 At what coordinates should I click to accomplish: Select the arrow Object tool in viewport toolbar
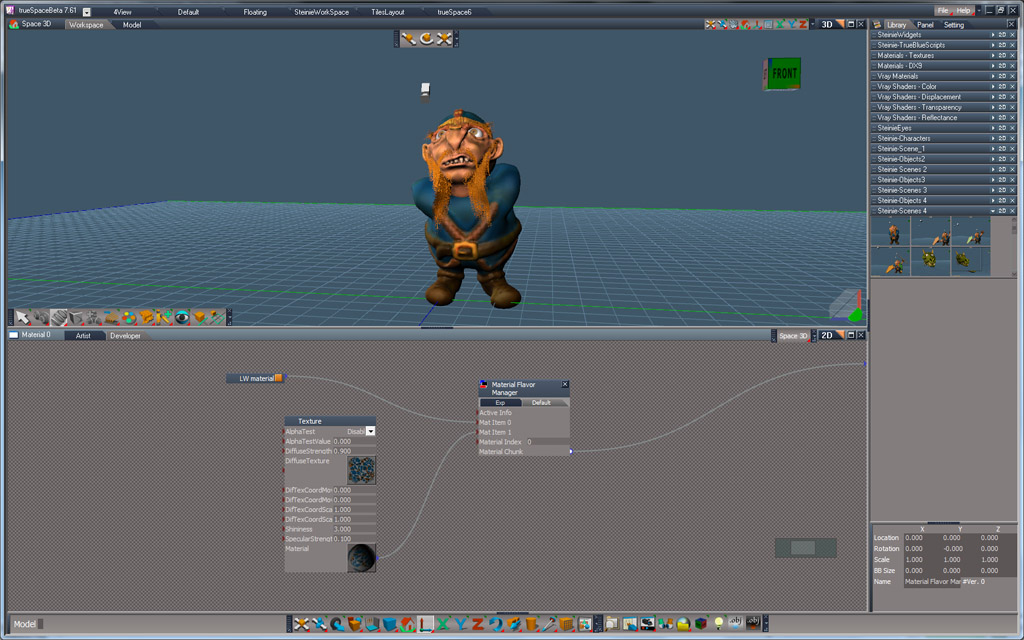22,317
